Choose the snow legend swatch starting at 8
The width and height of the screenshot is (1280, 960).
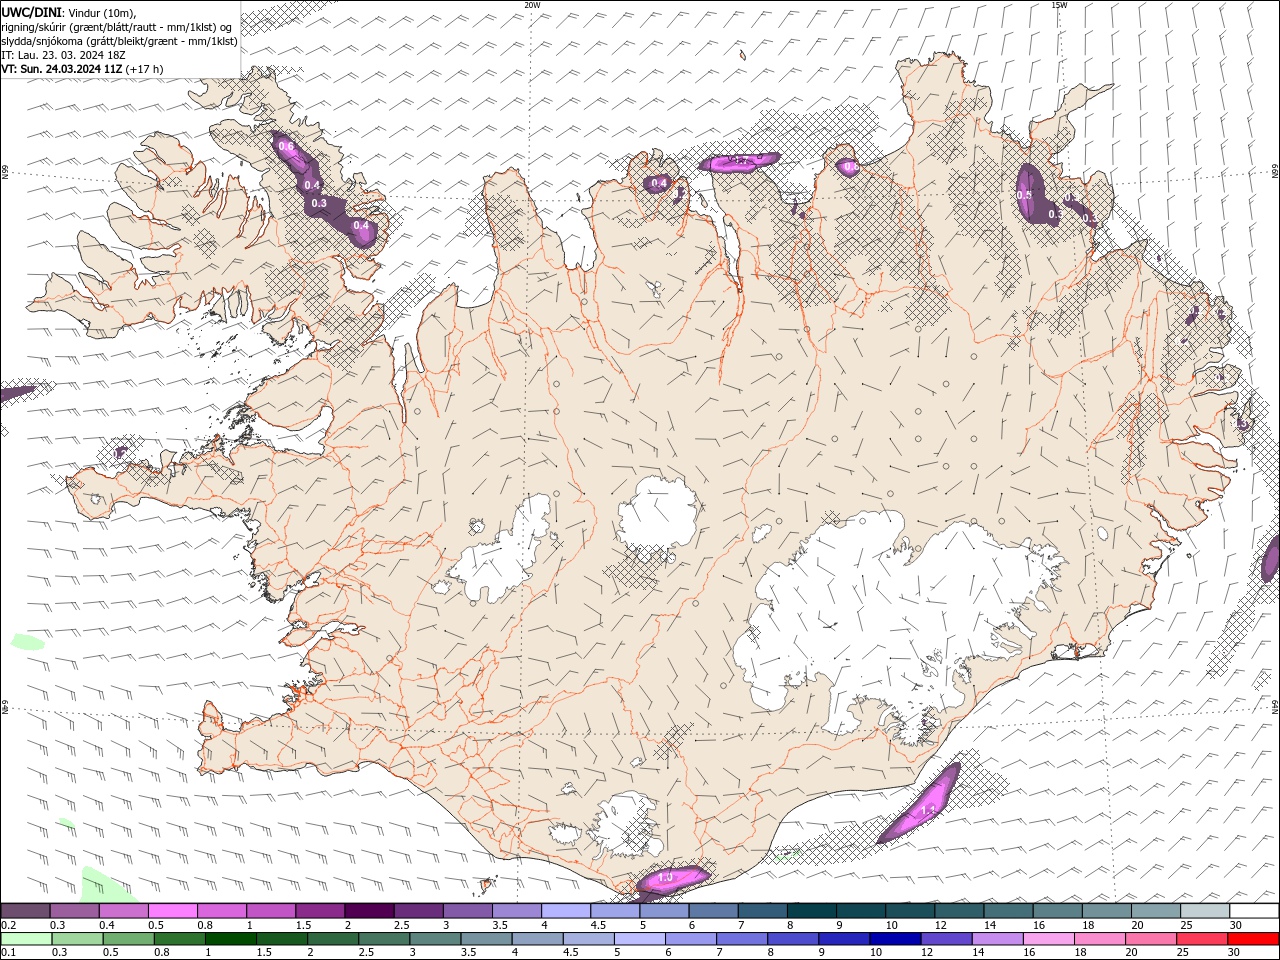[x=811, y=911]
